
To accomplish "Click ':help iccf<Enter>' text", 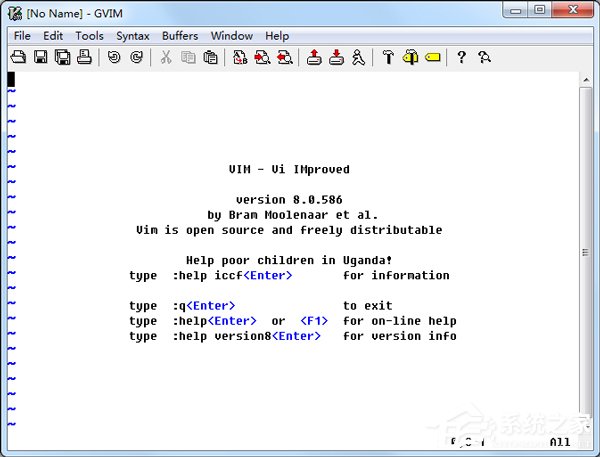I will (x=232, y=275).
